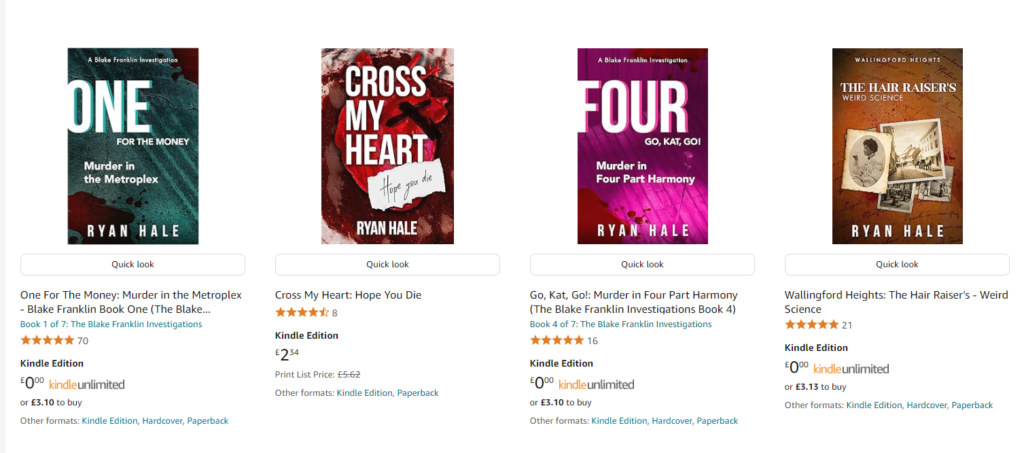Click Quick look under Cross My Heart
The width and height of the screenshot is (1024, 453).
pyautogui.click(x=387, y=264)
